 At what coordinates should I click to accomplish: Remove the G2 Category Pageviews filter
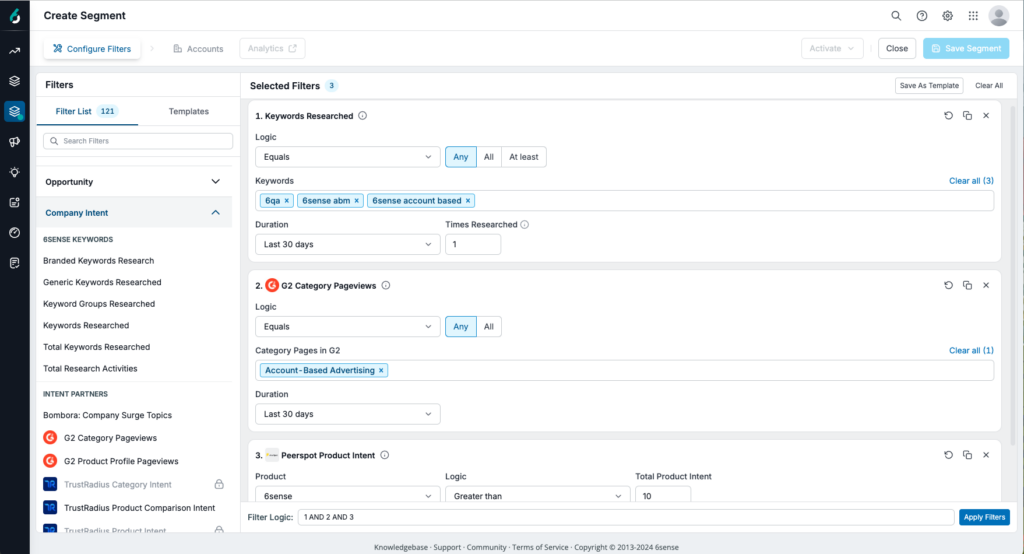986,285
